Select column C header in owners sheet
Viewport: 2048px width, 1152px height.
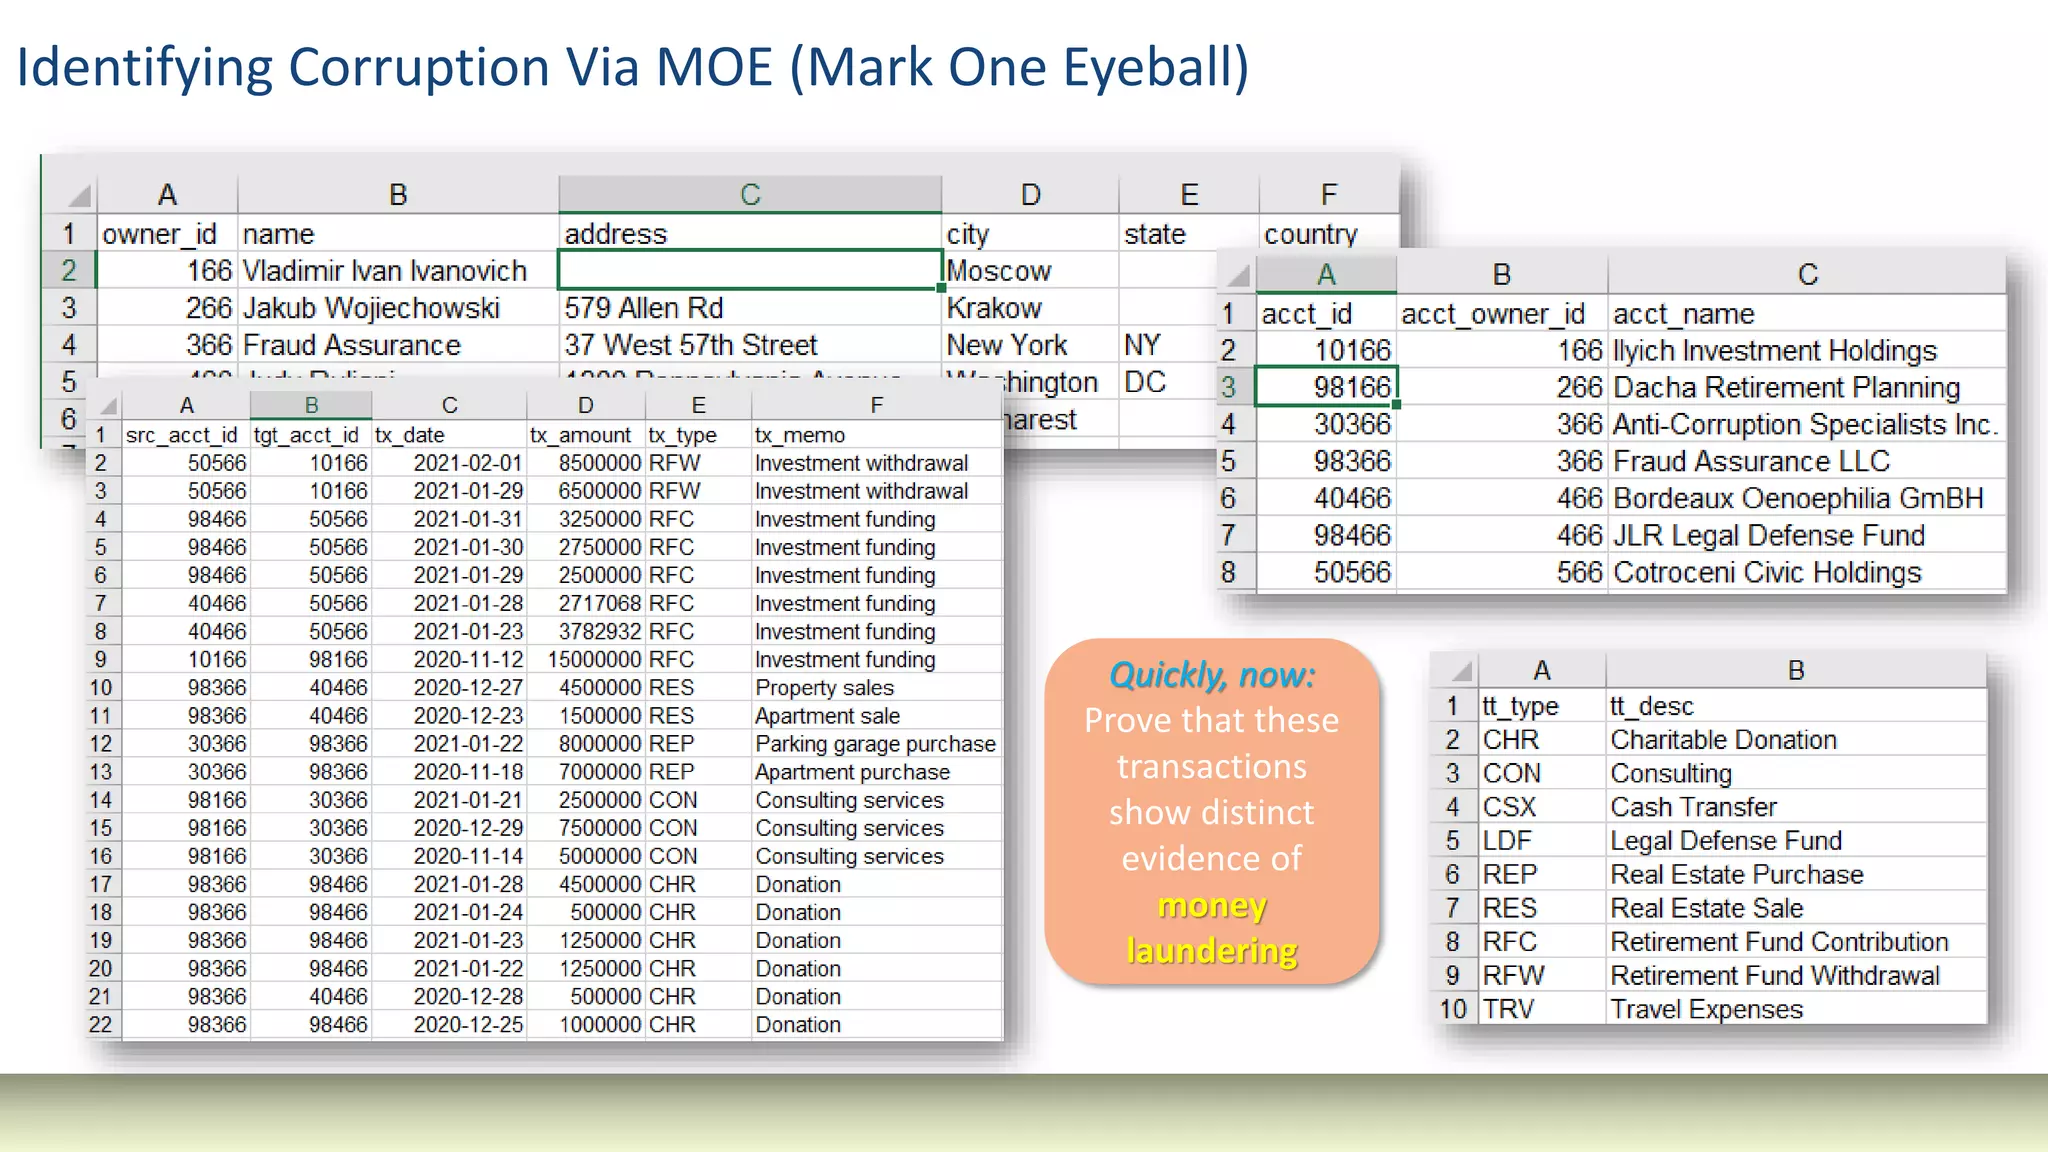pos(750,194)
